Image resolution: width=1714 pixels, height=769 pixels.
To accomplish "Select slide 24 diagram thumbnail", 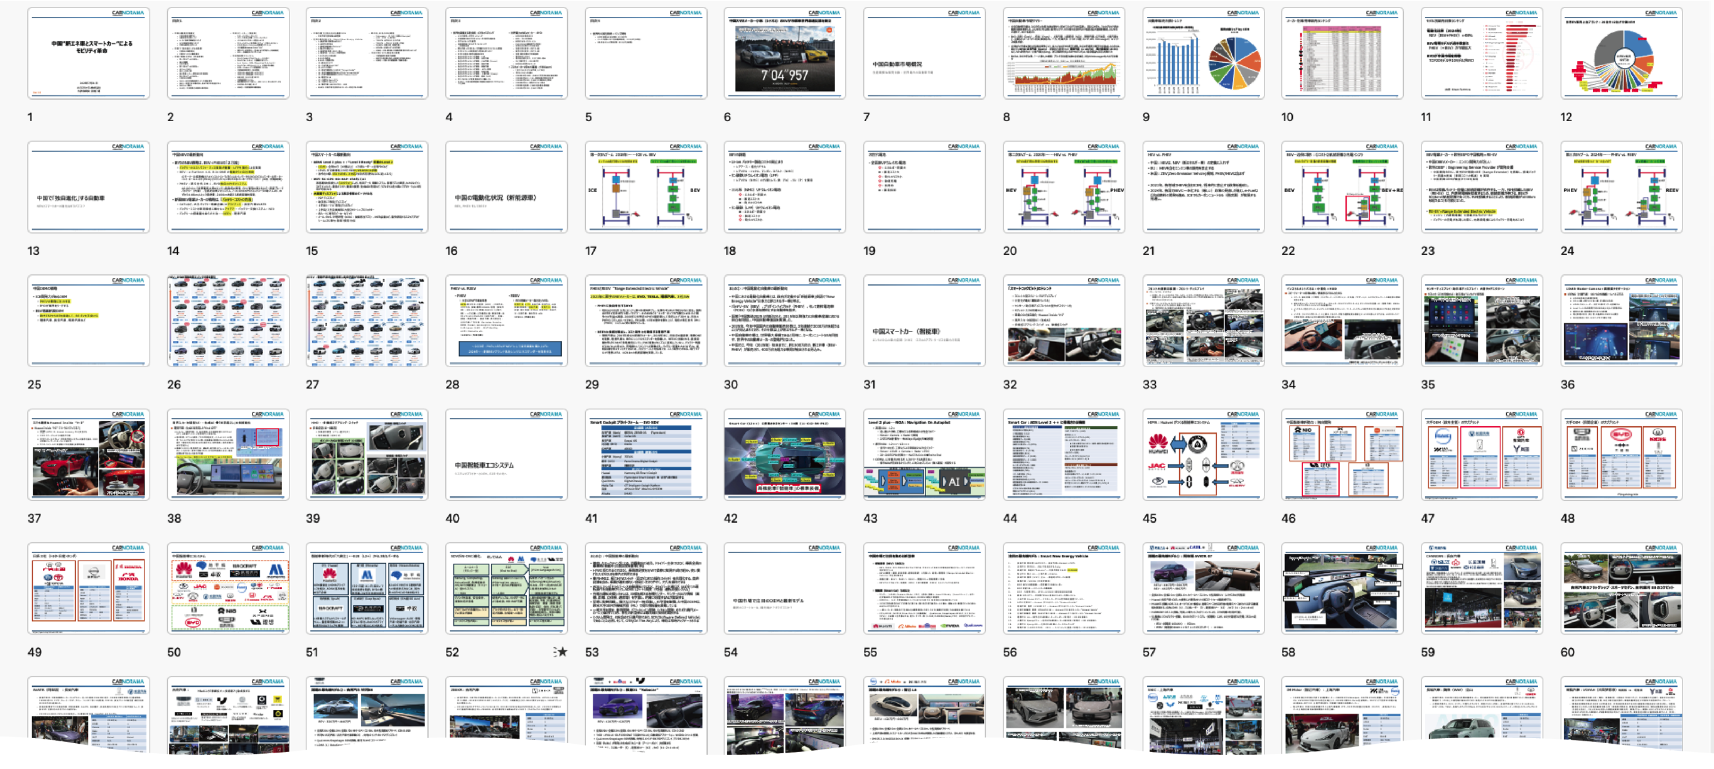I will (x=1622, y=187).
